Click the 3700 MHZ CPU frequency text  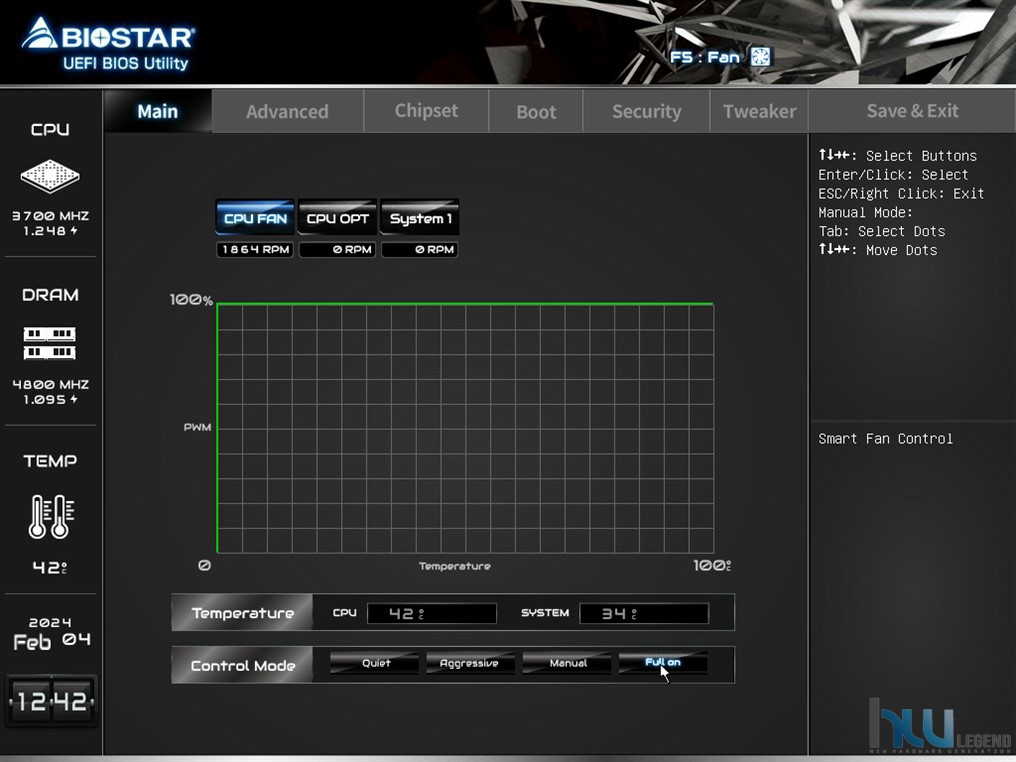click(51, 216)
